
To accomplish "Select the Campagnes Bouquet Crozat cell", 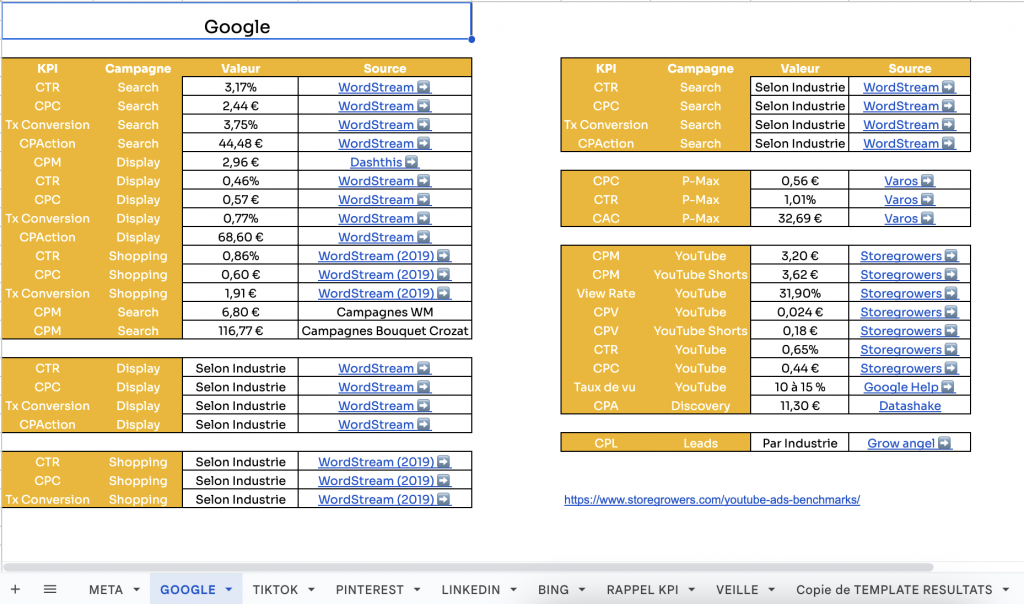I will point(385,331).
